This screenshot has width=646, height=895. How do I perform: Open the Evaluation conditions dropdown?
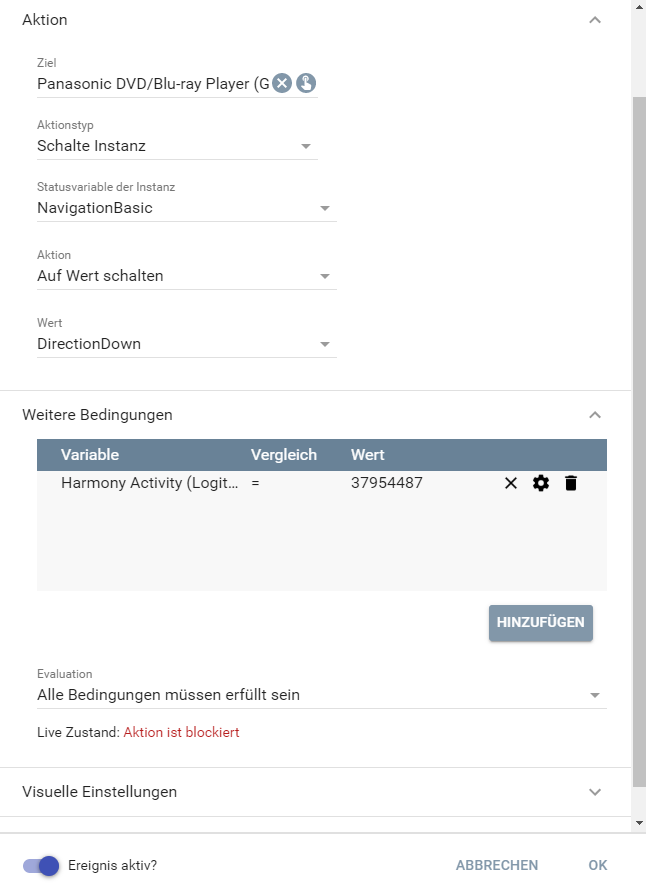tap(321, 694)
